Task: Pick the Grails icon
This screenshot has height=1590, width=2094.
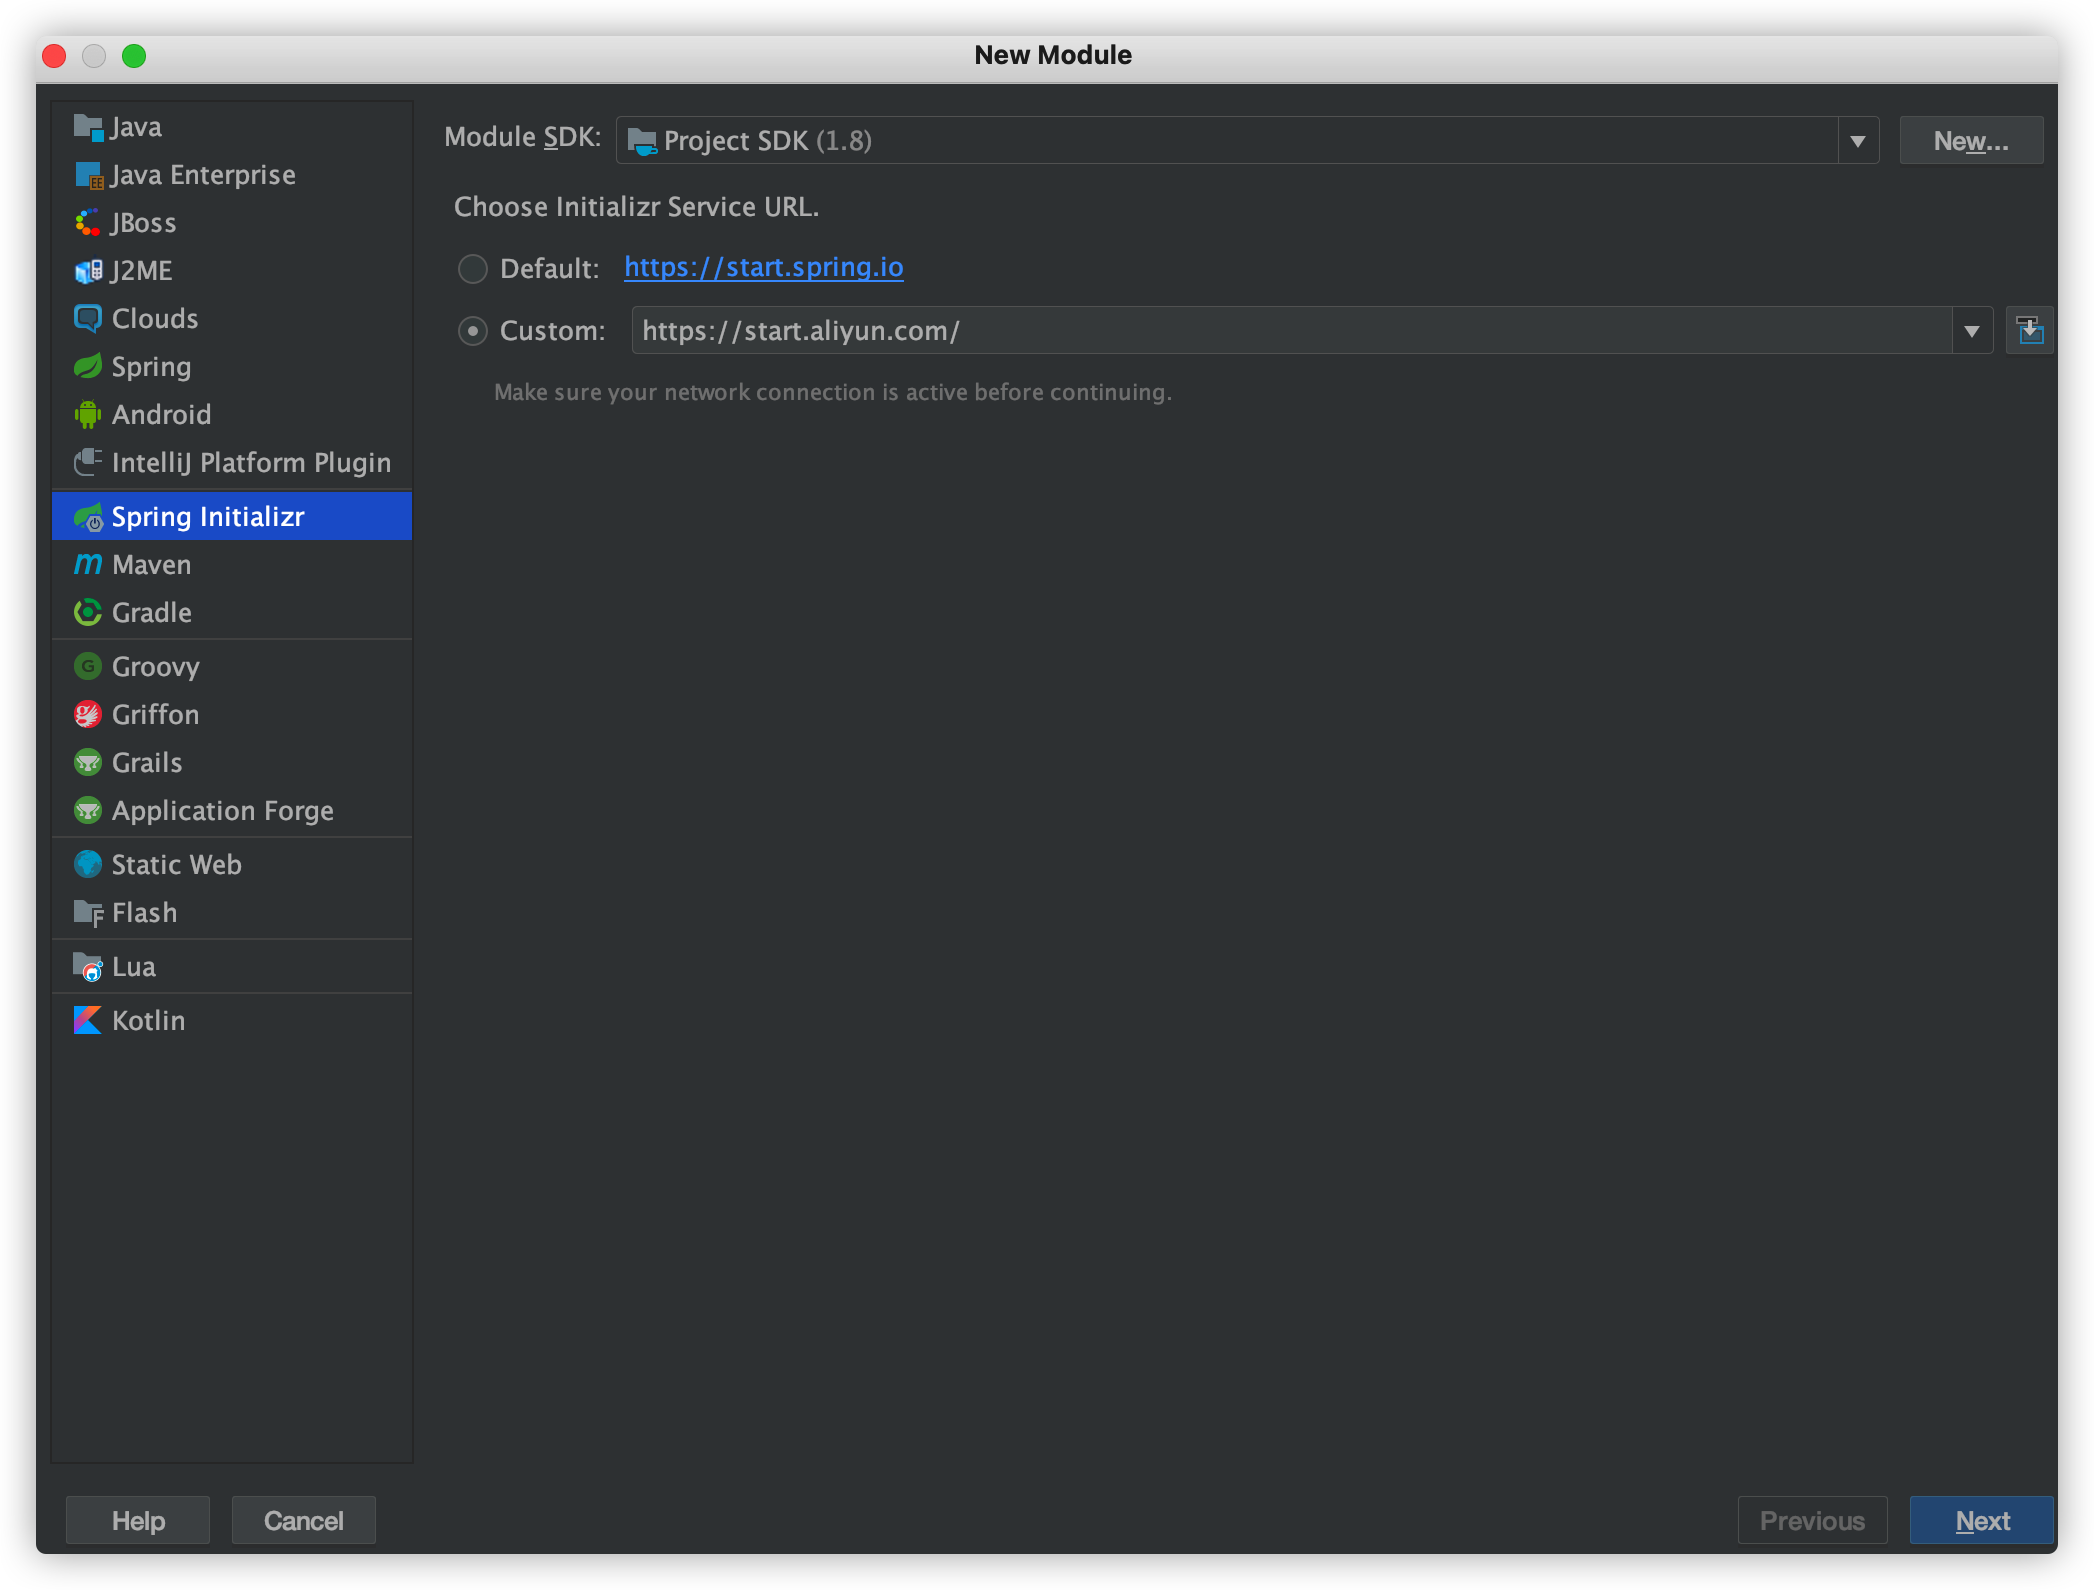Action: 88,763
